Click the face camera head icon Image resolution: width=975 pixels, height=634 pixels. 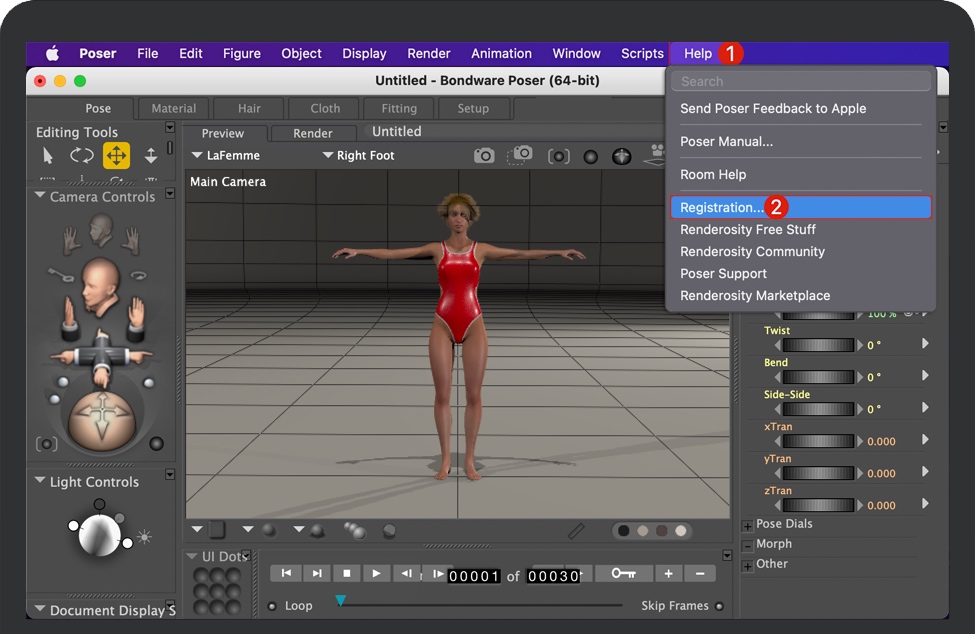click(x=100, y=286)
